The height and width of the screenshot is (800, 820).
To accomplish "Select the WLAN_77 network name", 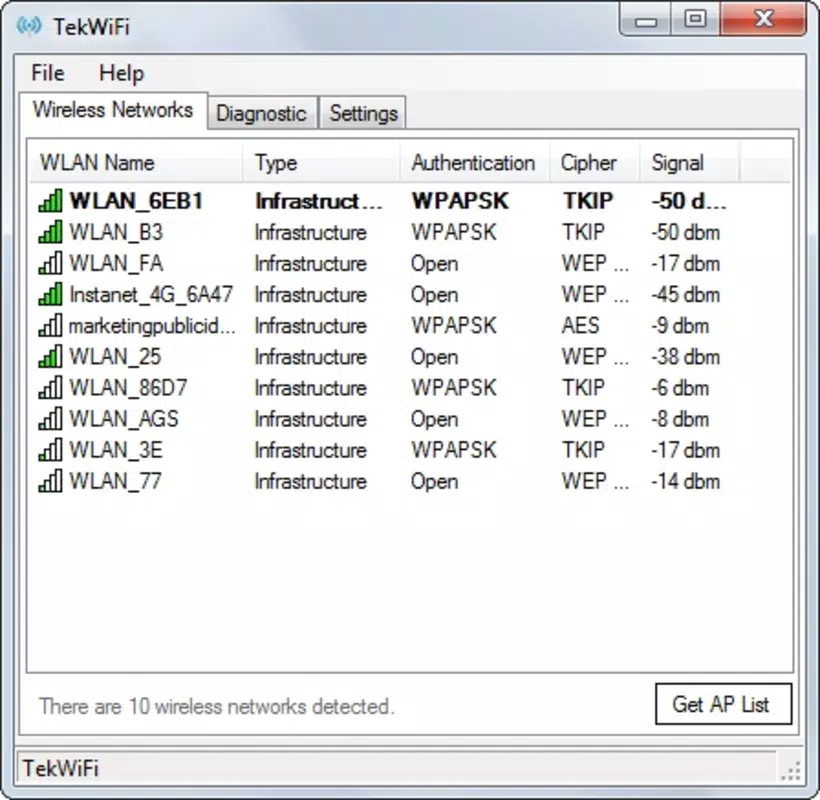I will click(x=115, y=481).
